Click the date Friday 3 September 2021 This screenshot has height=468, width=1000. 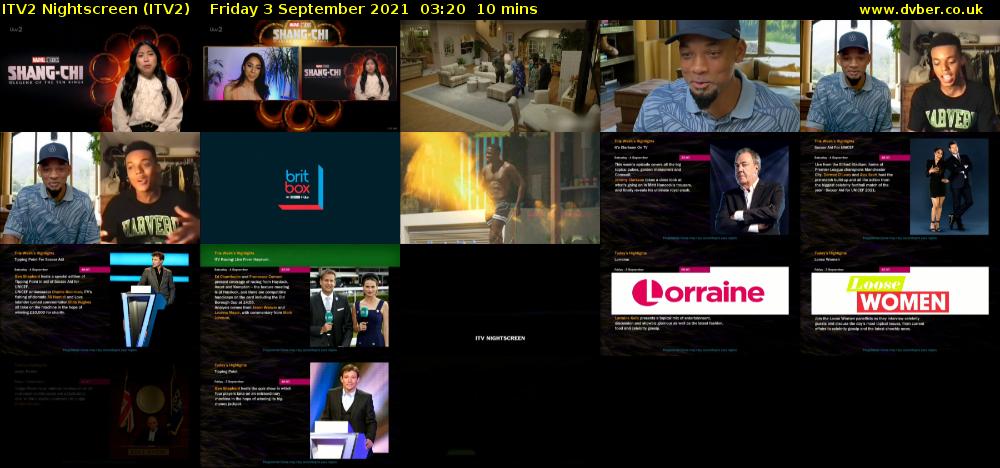point(309,9)
